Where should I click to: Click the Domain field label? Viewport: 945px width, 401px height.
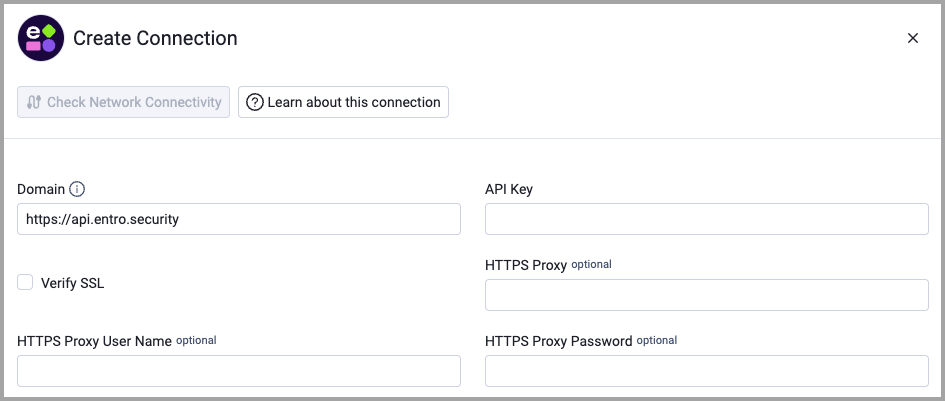tap(41, 189)
